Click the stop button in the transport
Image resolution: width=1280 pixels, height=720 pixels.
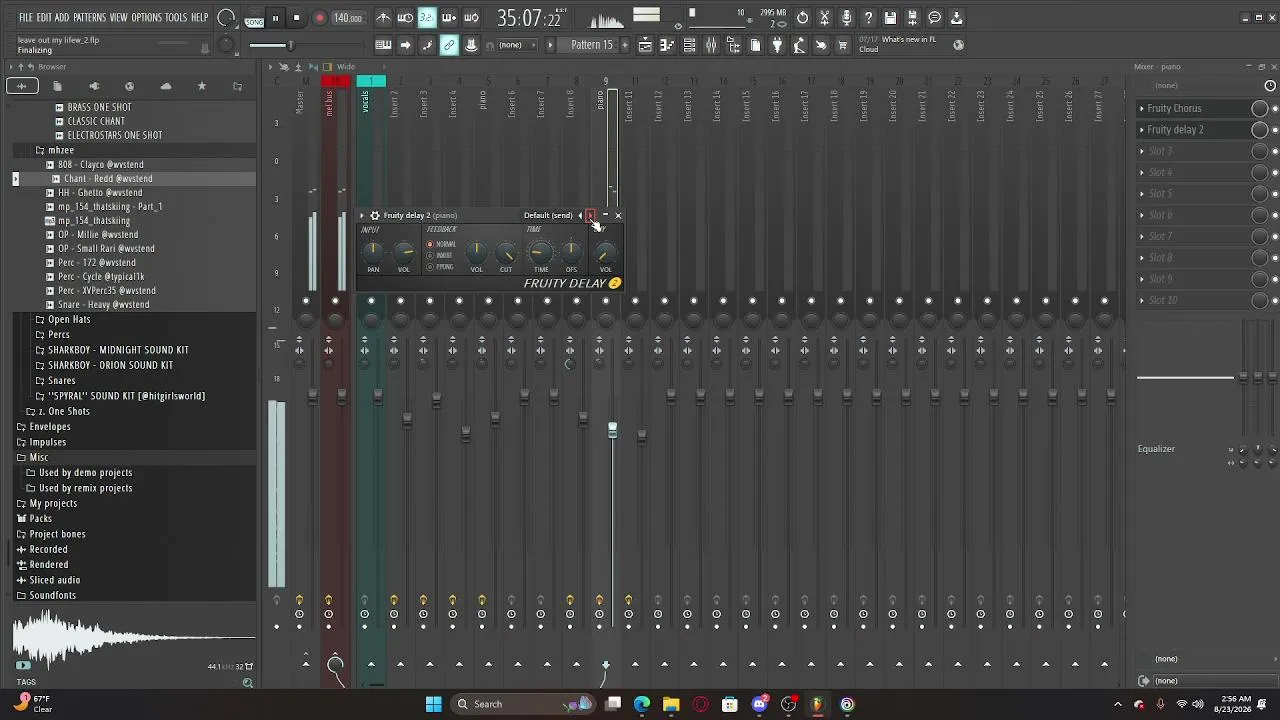[x=297, y=18]
